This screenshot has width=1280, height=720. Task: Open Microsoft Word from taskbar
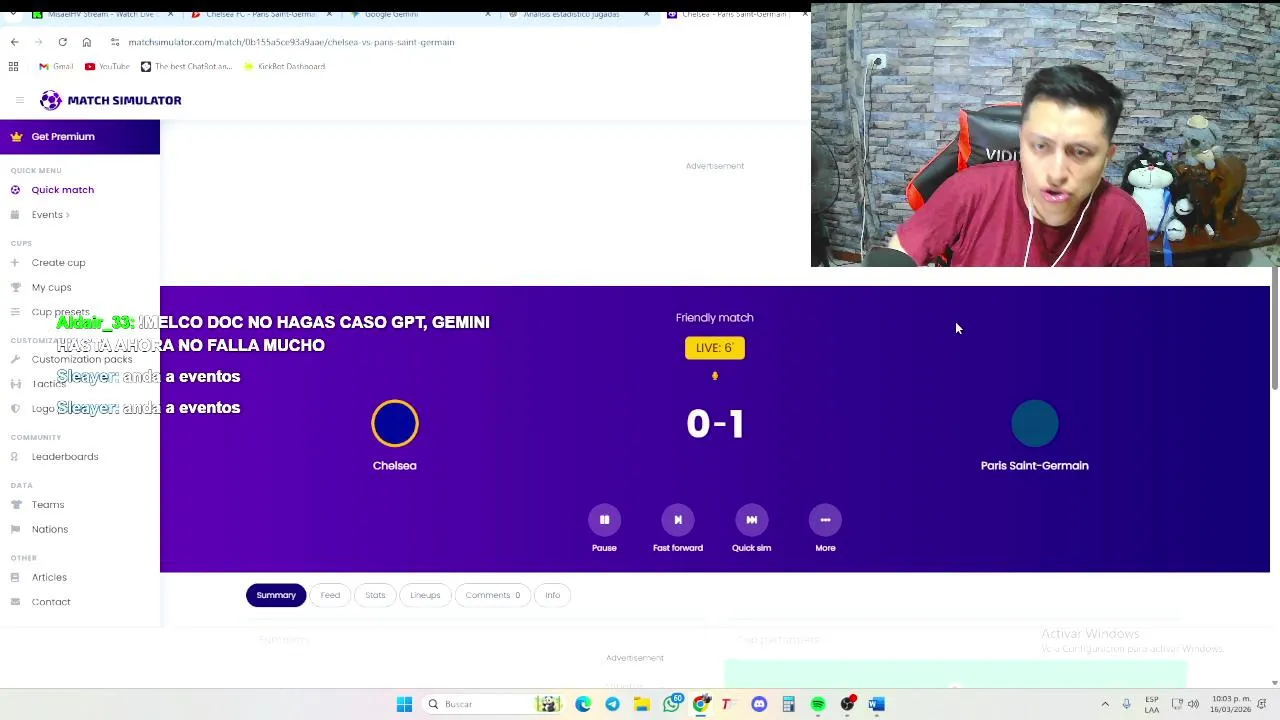(876, 704)
